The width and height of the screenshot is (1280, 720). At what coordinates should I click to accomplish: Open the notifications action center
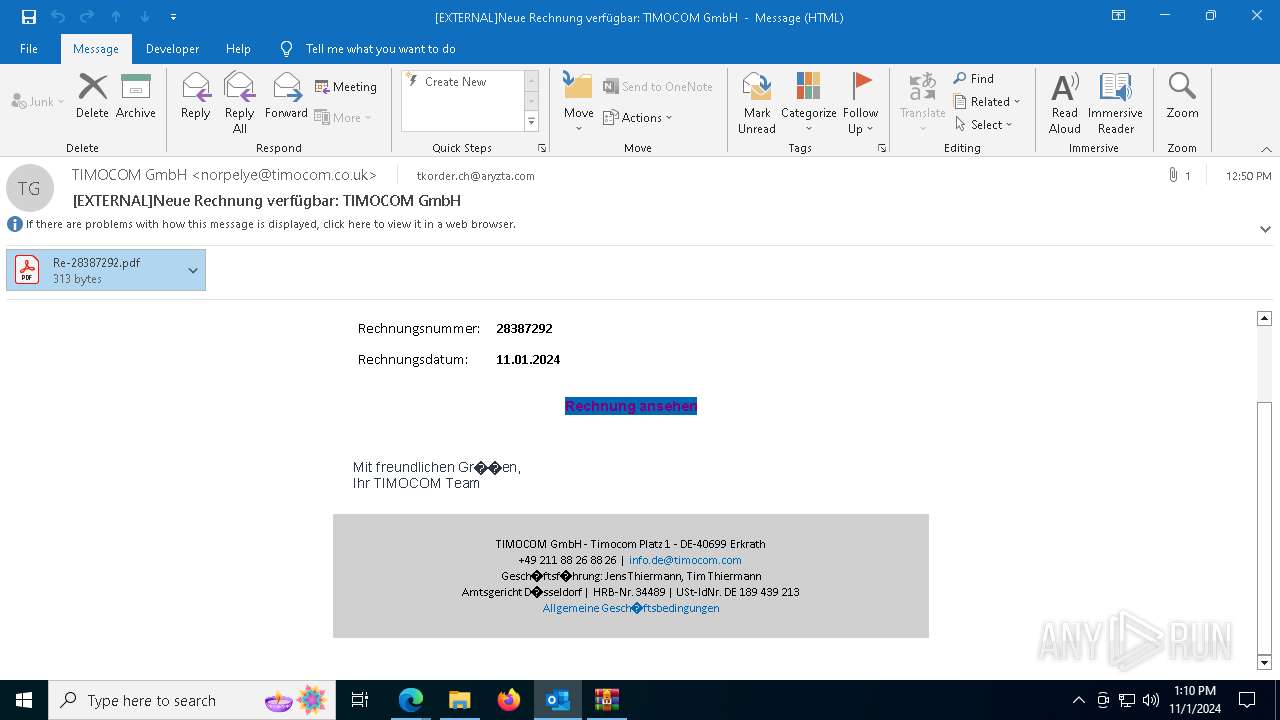1247,700
